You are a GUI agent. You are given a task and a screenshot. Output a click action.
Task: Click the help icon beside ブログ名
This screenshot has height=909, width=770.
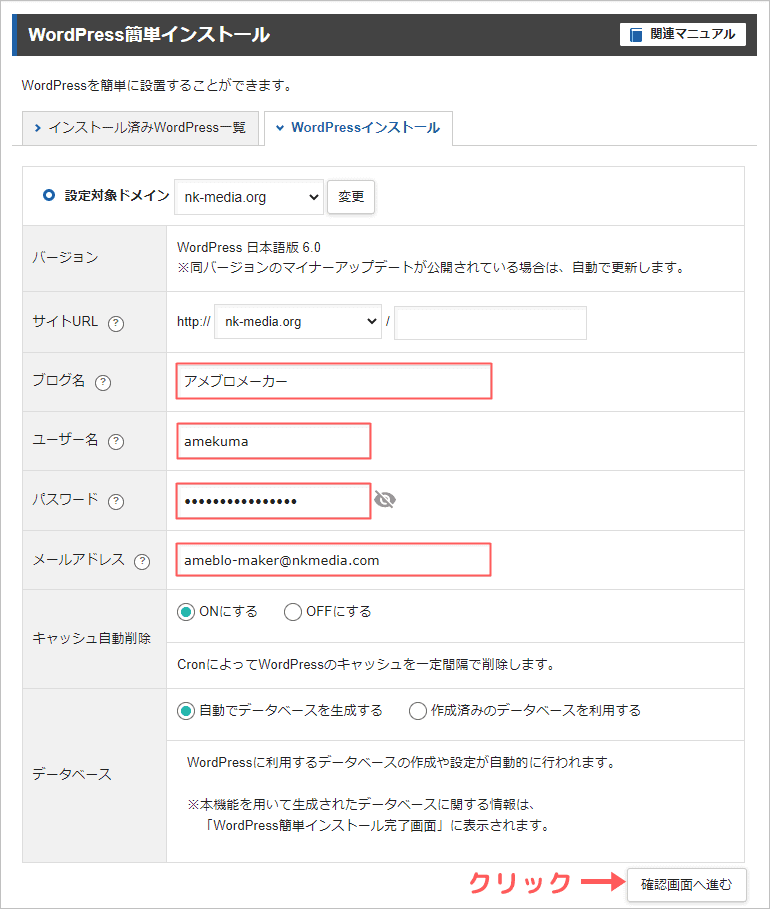tap(102, 382)
